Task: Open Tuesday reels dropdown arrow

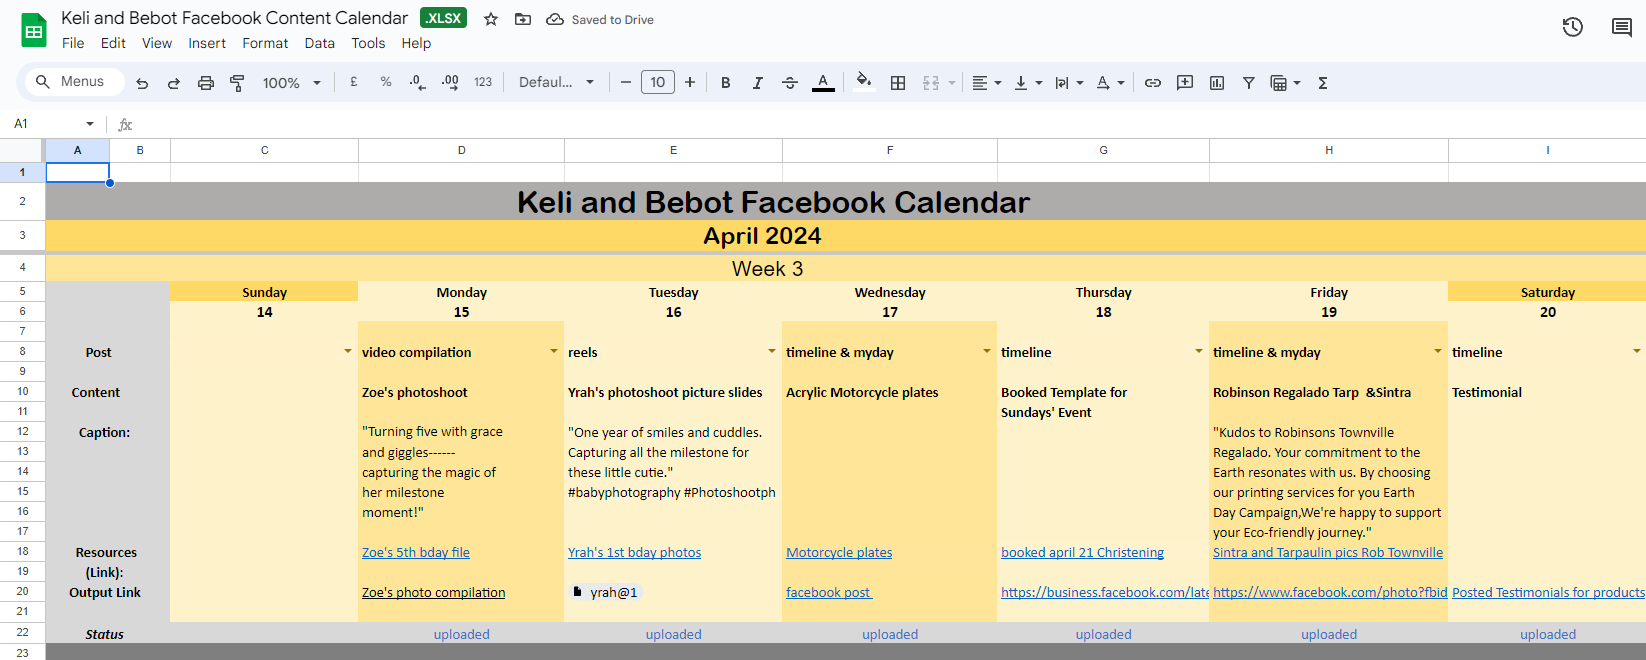Action: (771, 351)
